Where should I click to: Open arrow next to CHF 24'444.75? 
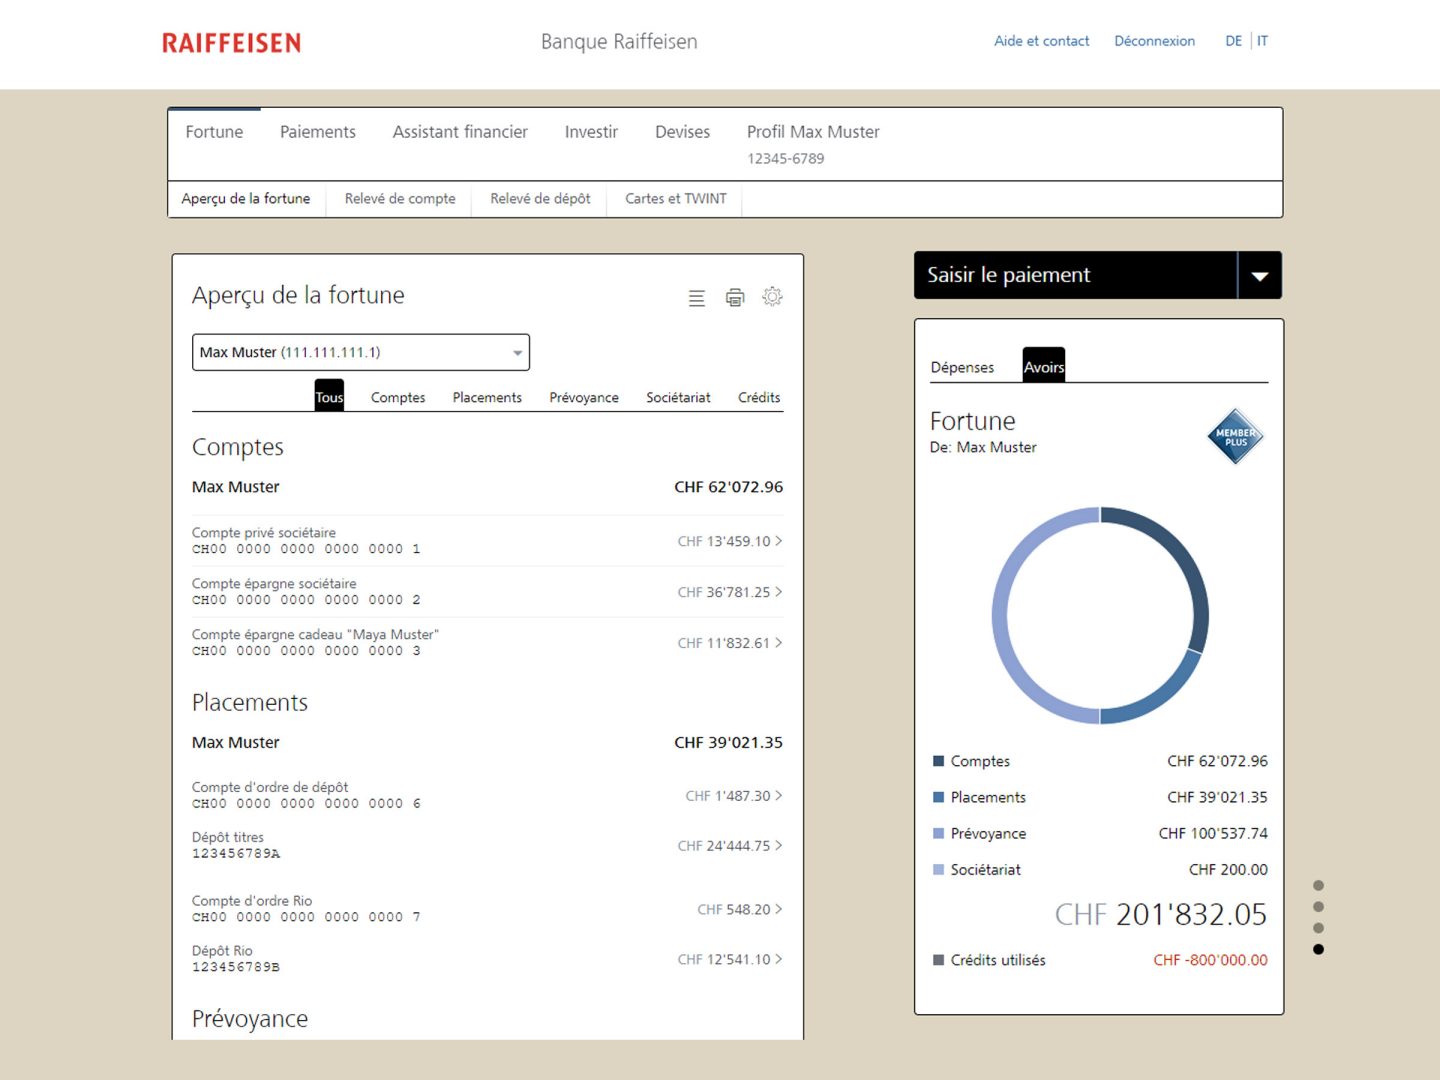pyautogui.click(x=779, y=846)
